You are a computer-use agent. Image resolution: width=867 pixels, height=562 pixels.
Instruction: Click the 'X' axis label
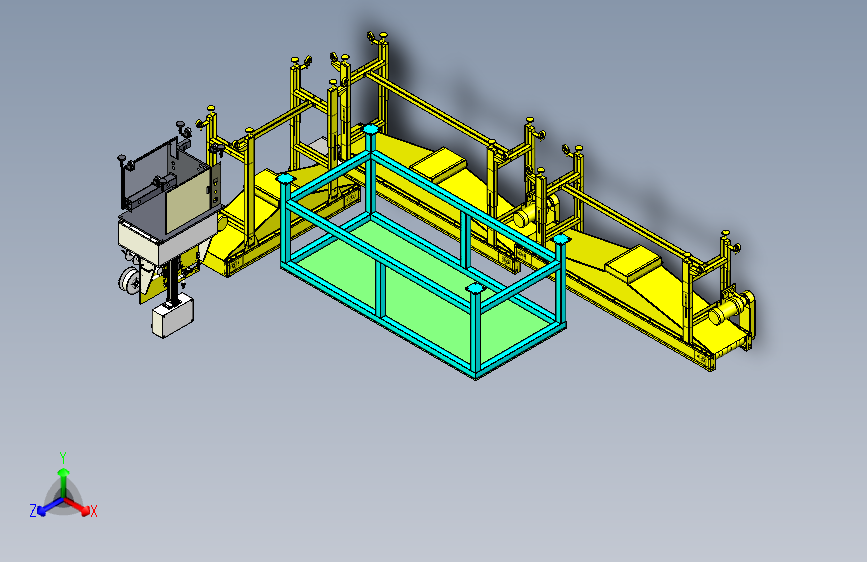coord(93,512)
